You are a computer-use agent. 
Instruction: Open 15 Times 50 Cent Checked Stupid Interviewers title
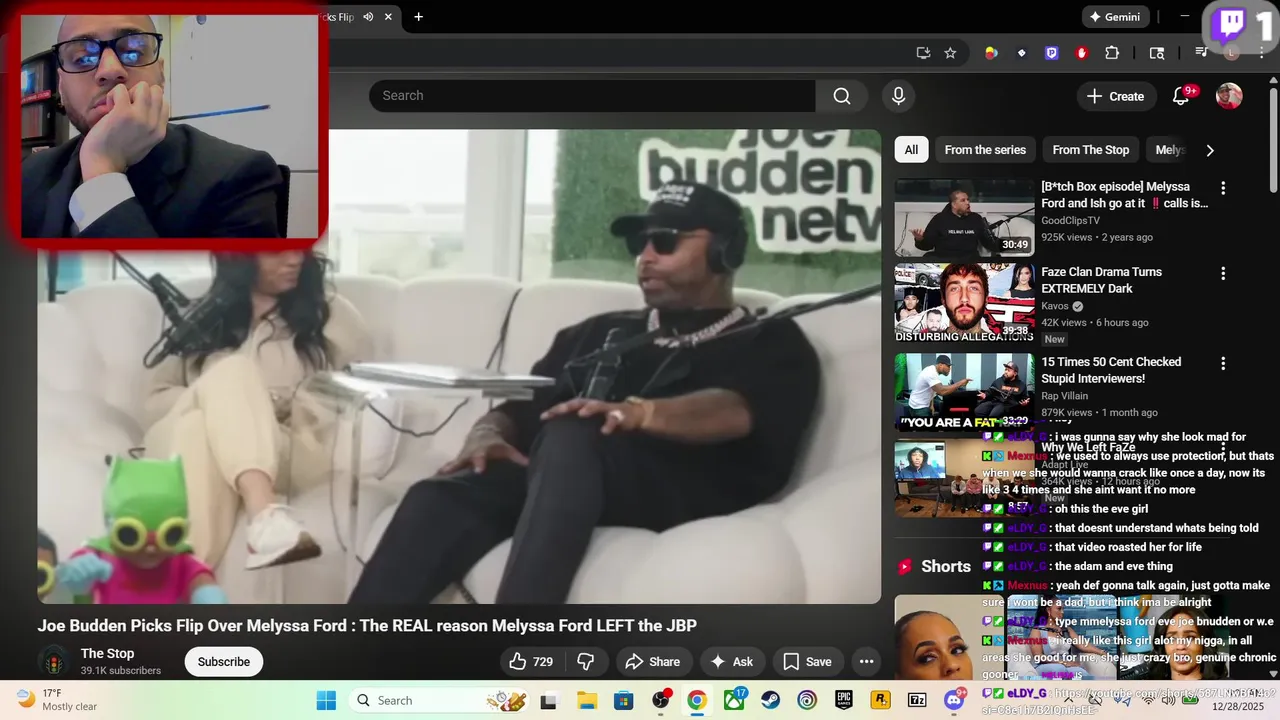[x=1111, y=370]
